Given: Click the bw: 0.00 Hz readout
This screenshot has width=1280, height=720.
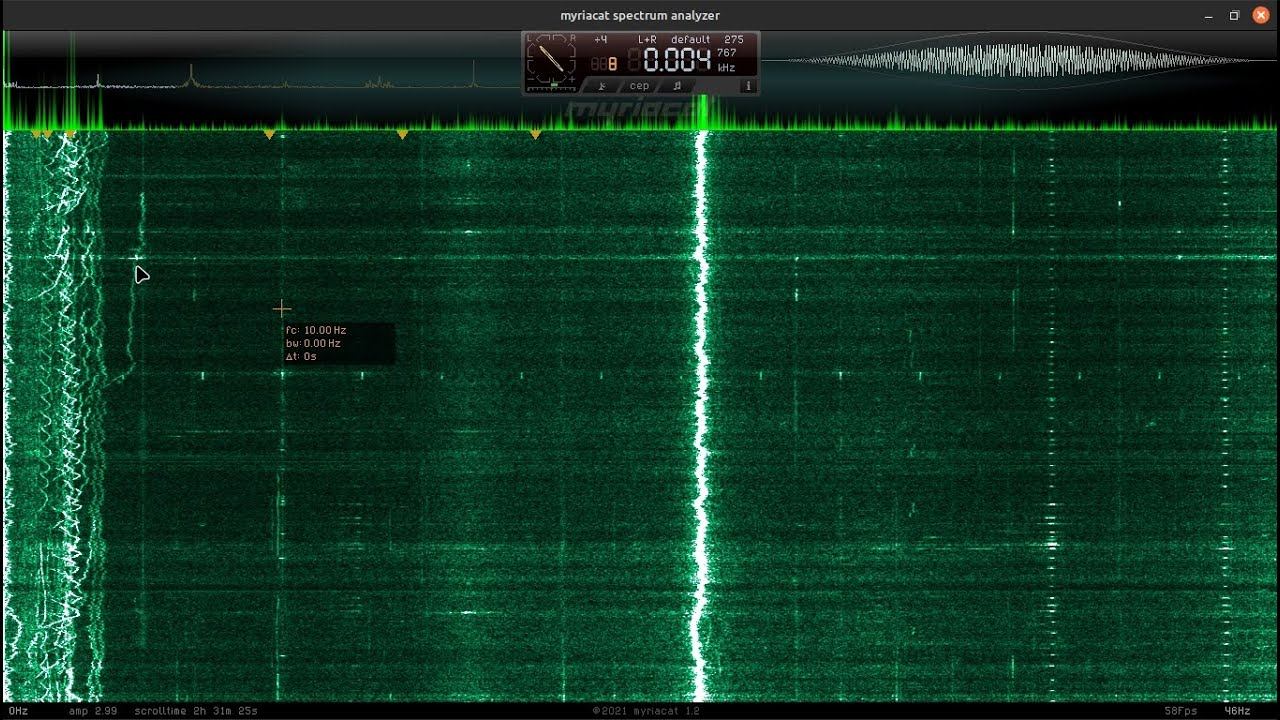Looking at the screenshot, I should (x=313, y=343).
